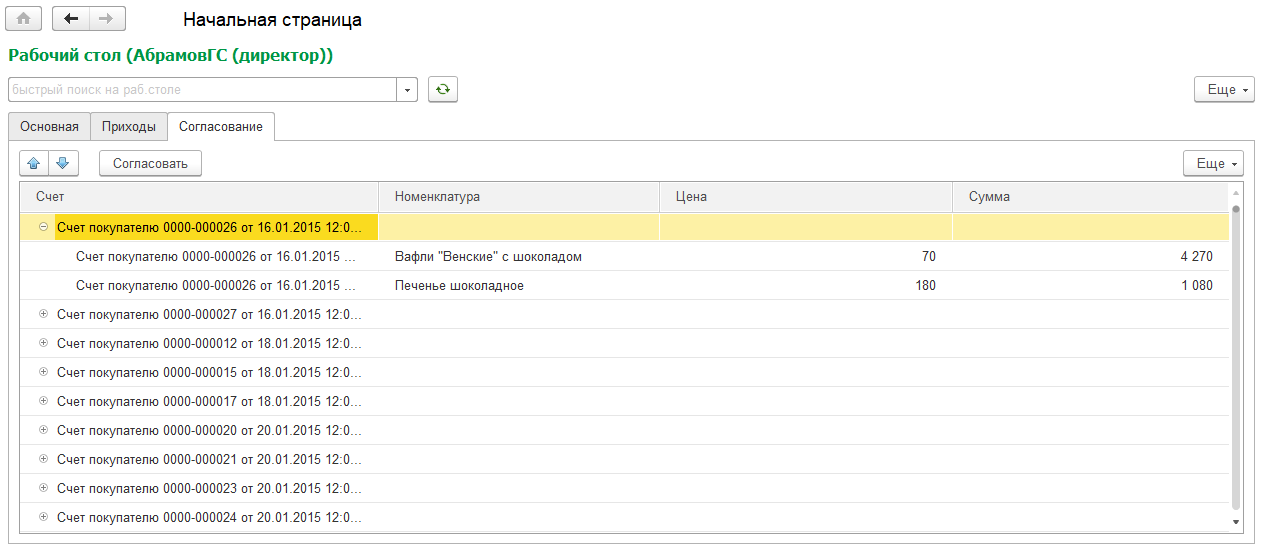Expand invoice 0000-000024 row
Screen dimensions: 1261x549
[x=43, y=517]
